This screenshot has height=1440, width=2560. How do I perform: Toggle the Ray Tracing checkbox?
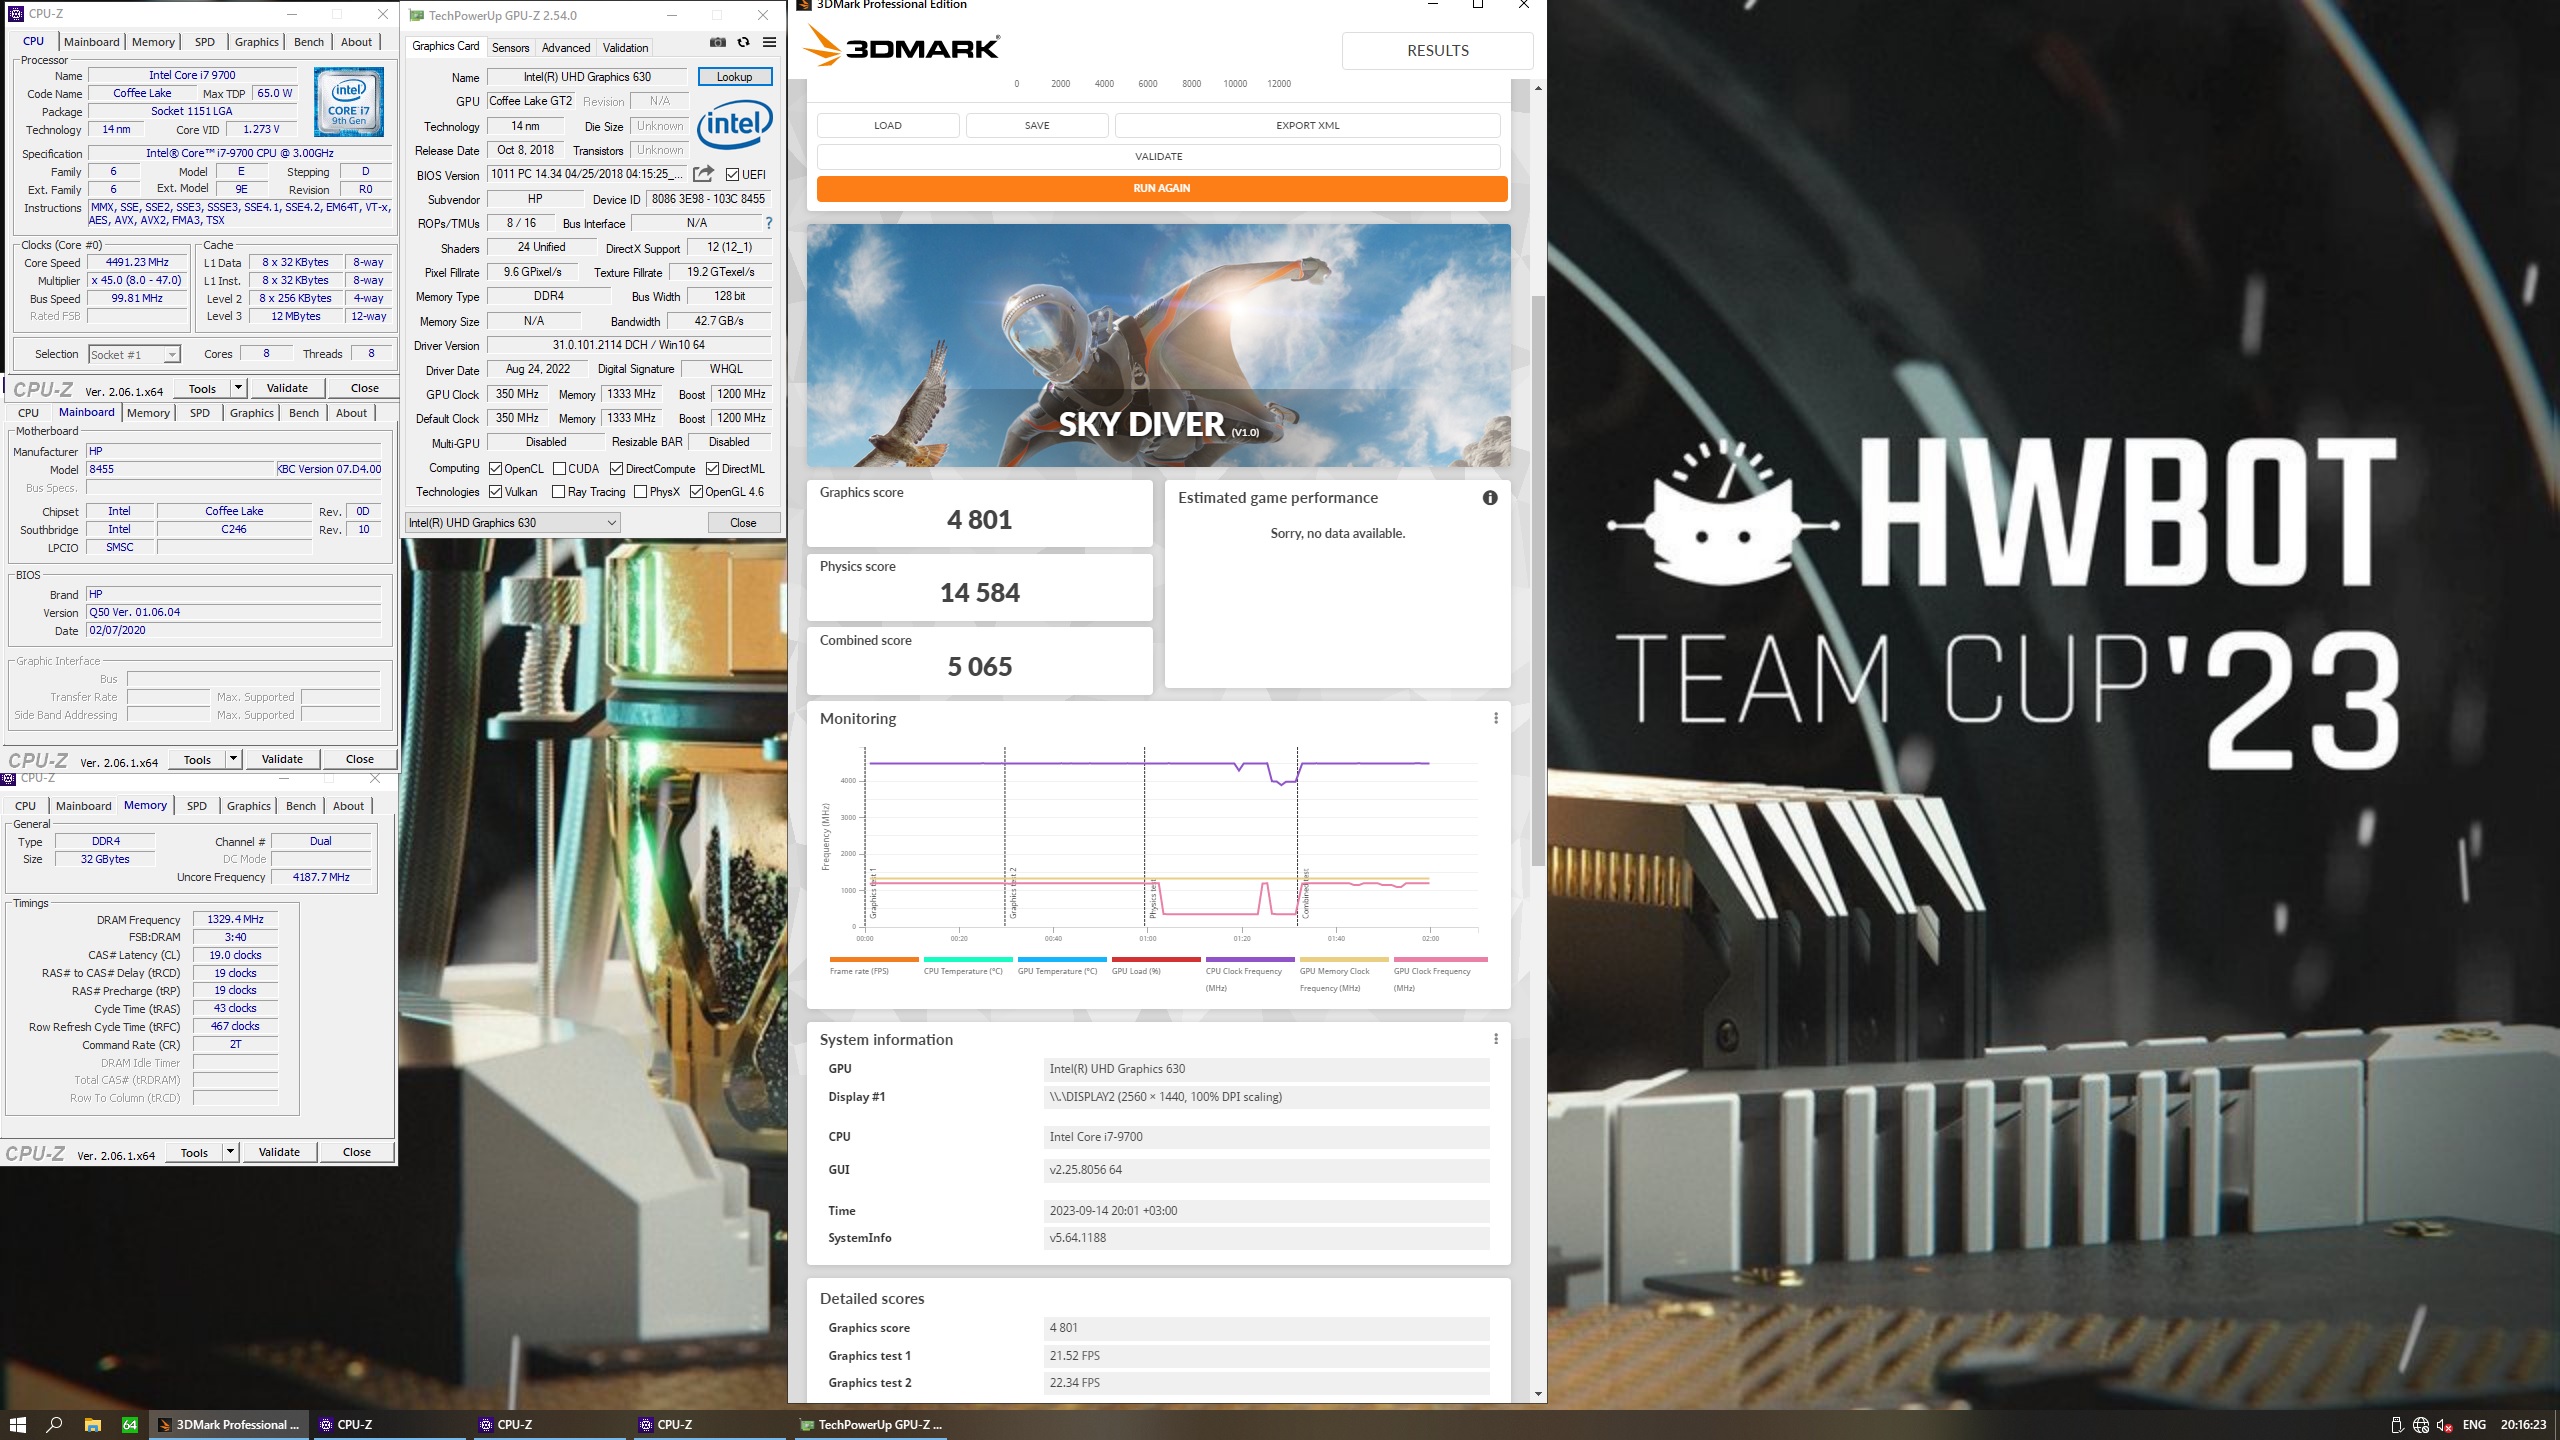click(x=559, y=491)
